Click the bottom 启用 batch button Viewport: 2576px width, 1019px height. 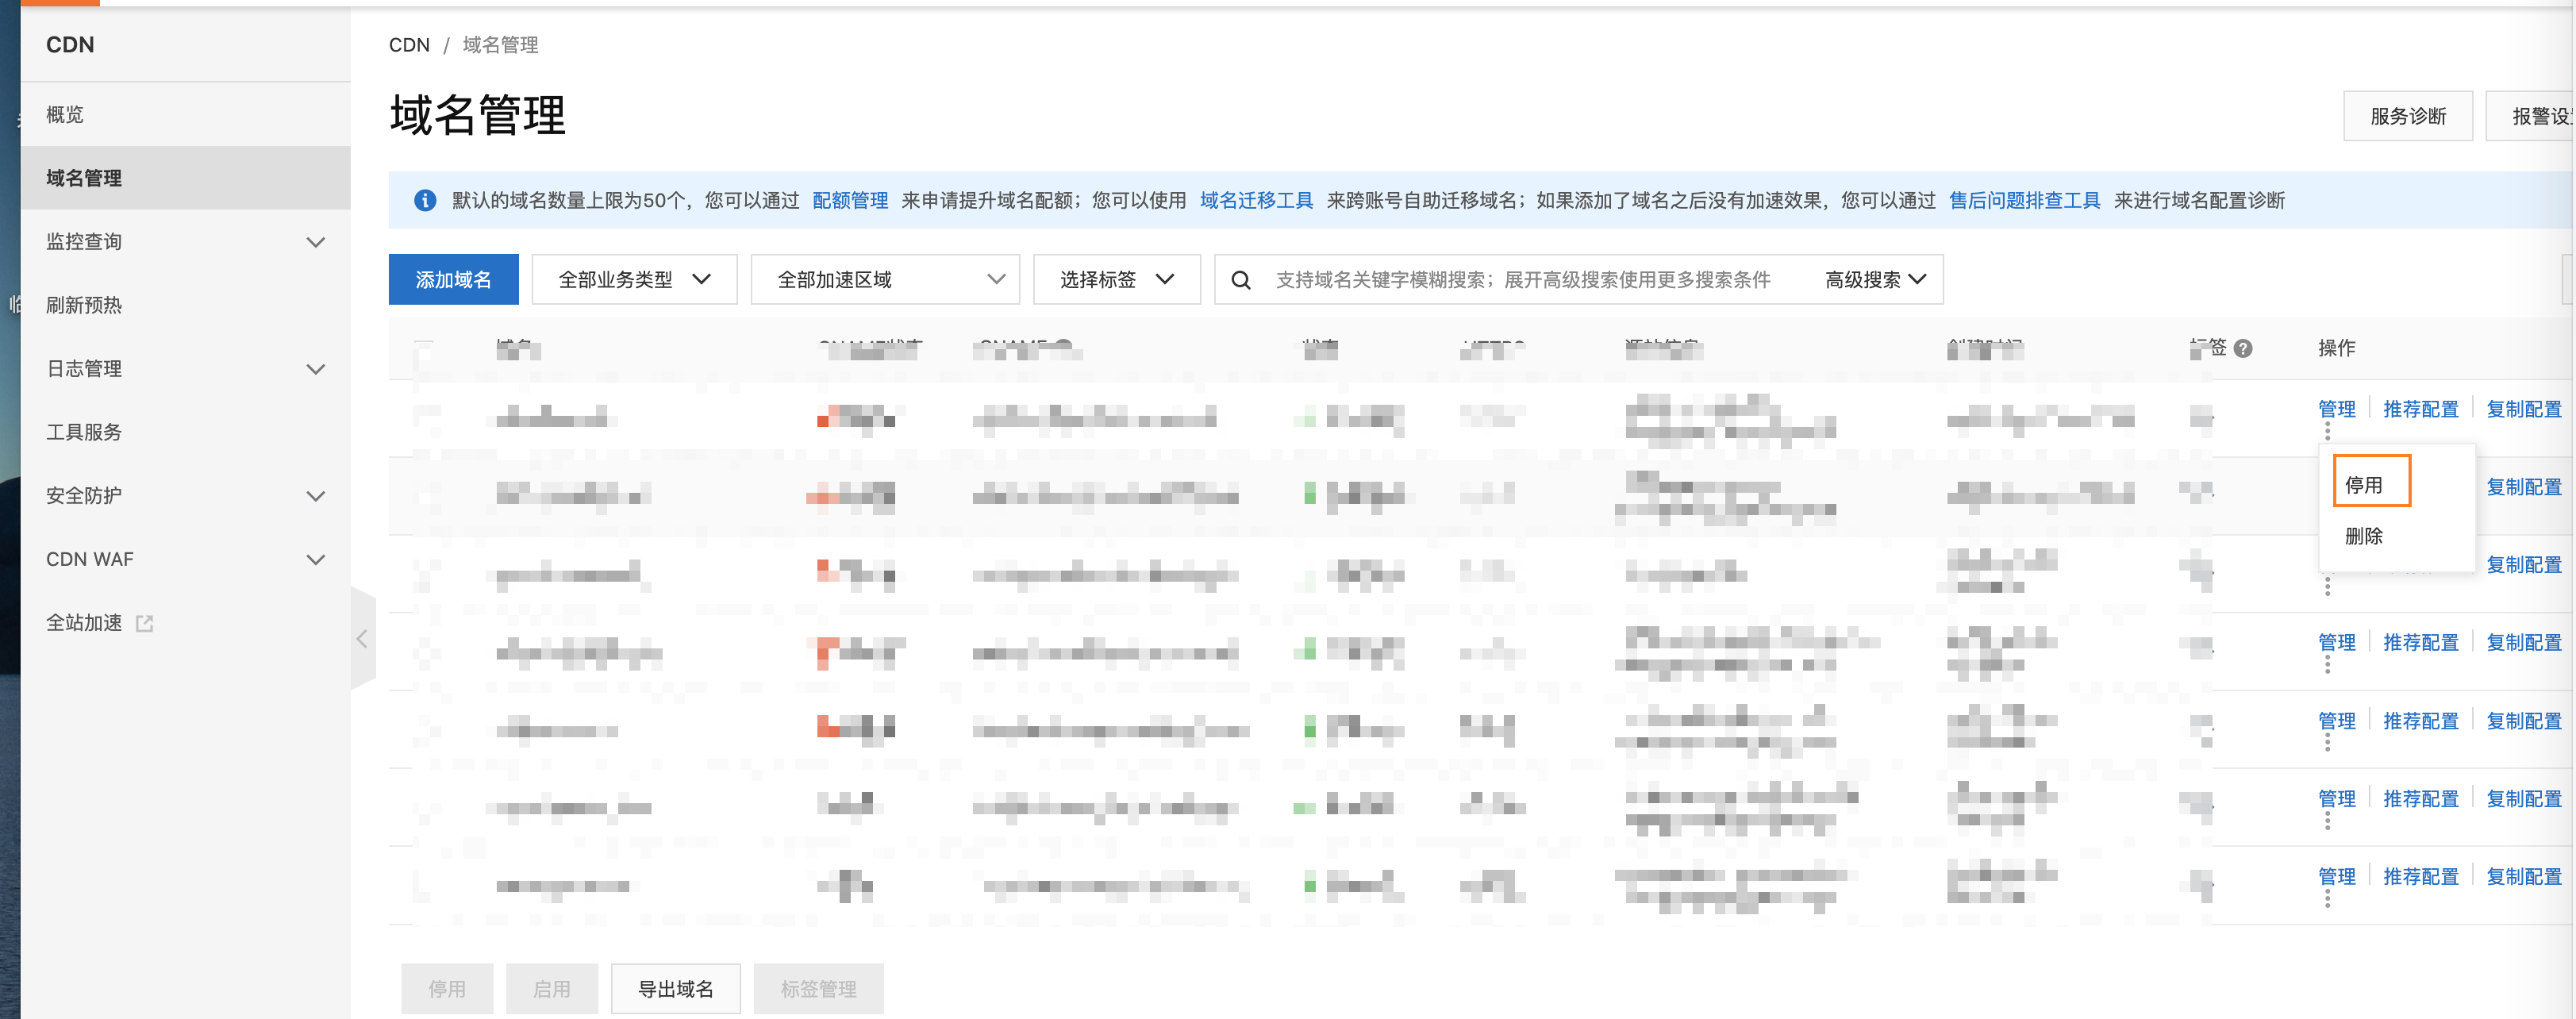(551, 989)
